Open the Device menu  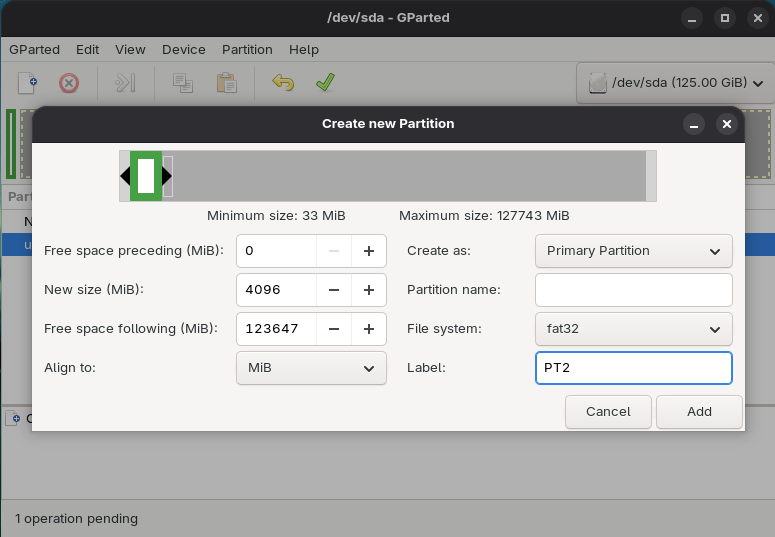(x=183, y=49)
